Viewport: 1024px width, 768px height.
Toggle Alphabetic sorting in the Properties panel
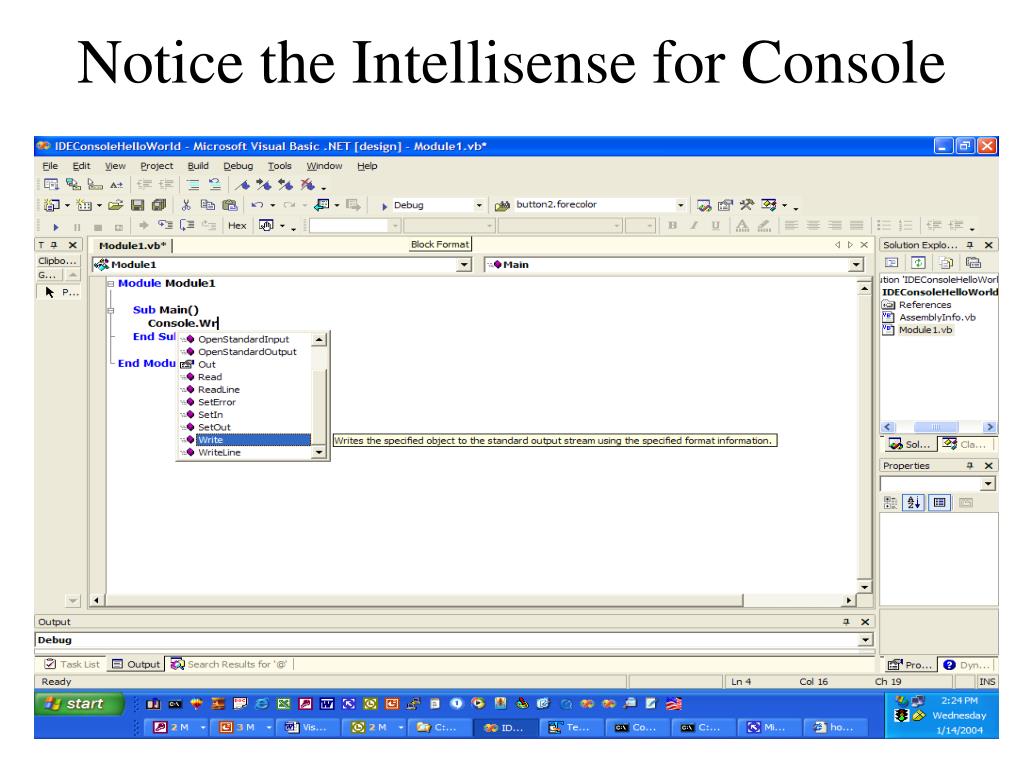914,502
